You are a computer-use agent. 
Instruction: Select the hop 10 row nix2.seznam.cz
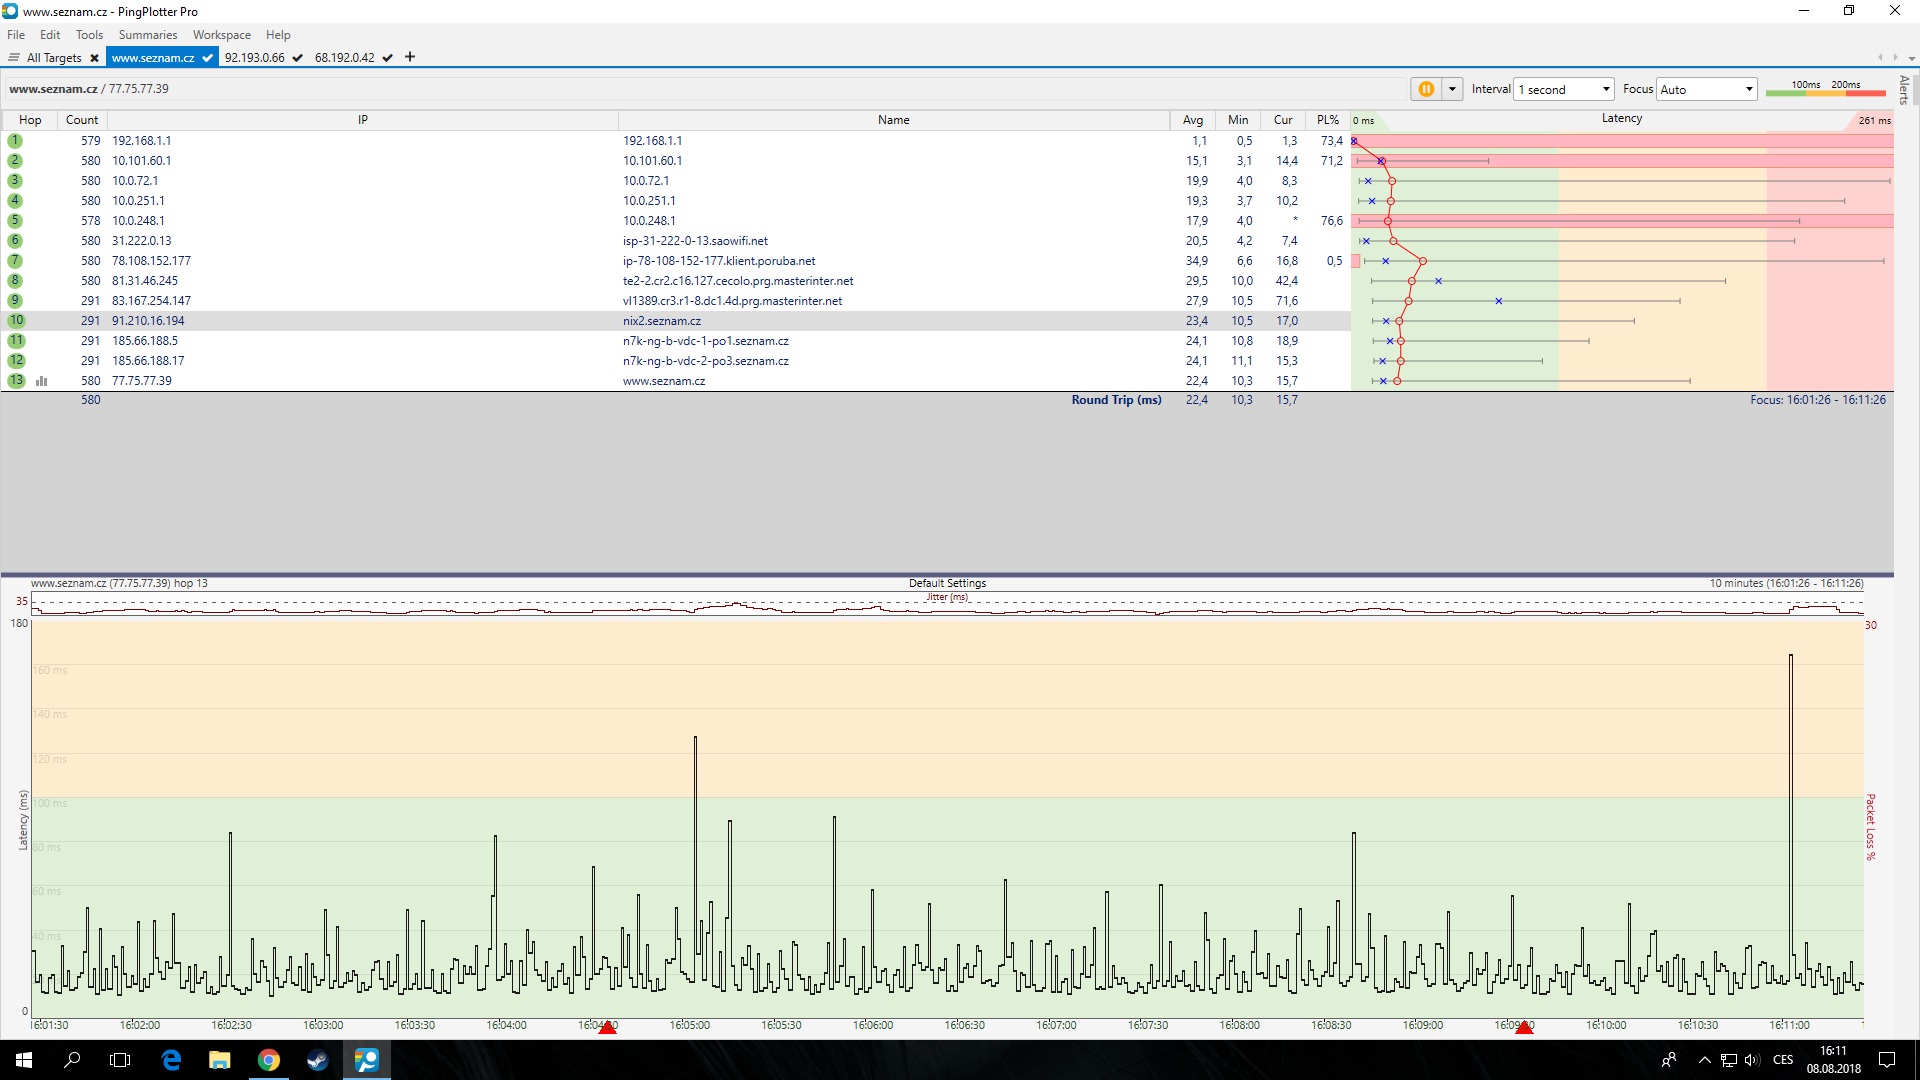point(660,321)
